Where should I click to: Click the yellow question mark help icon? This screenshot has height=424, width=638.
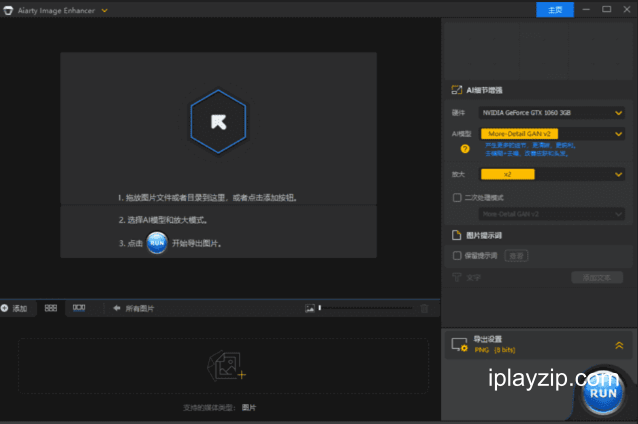click(x=465, y=149)
